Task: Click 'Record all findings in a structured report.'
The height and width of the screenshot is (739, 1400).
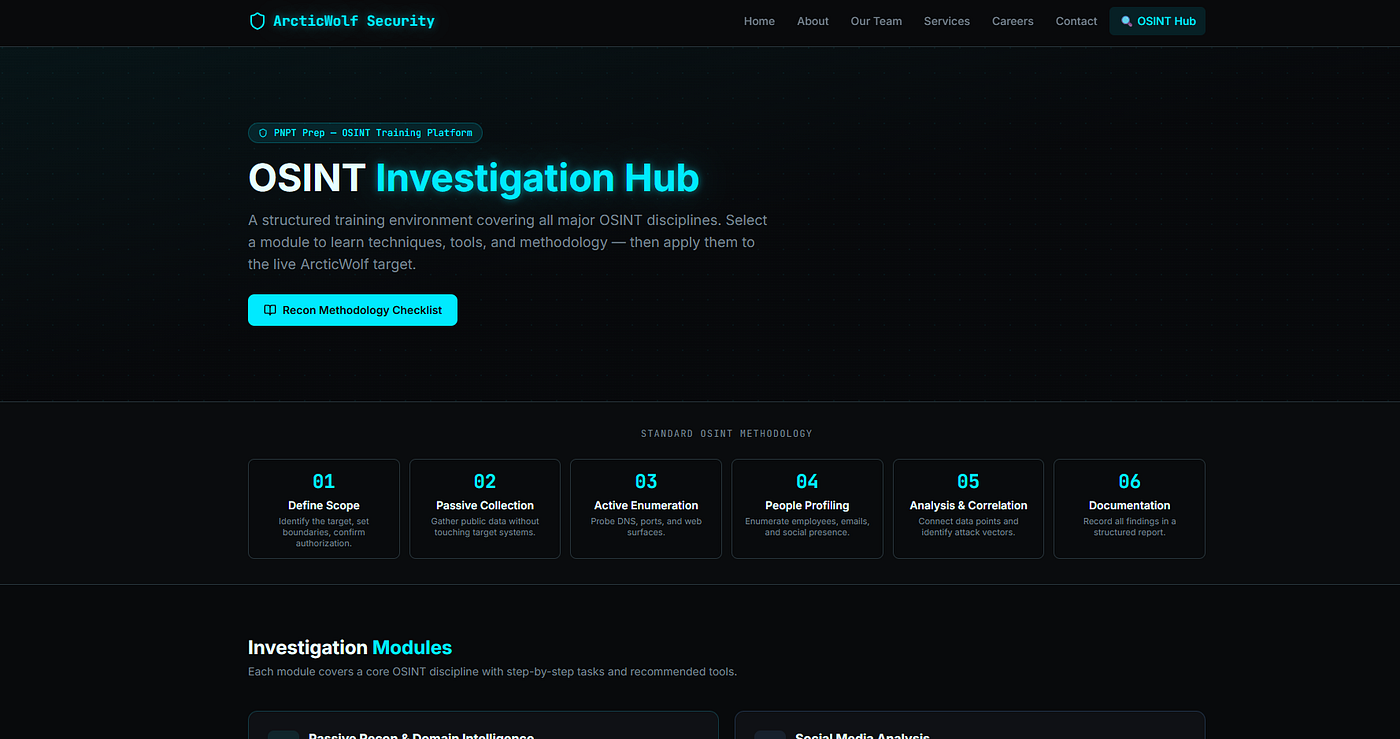Action: [x=1129, y=527]
